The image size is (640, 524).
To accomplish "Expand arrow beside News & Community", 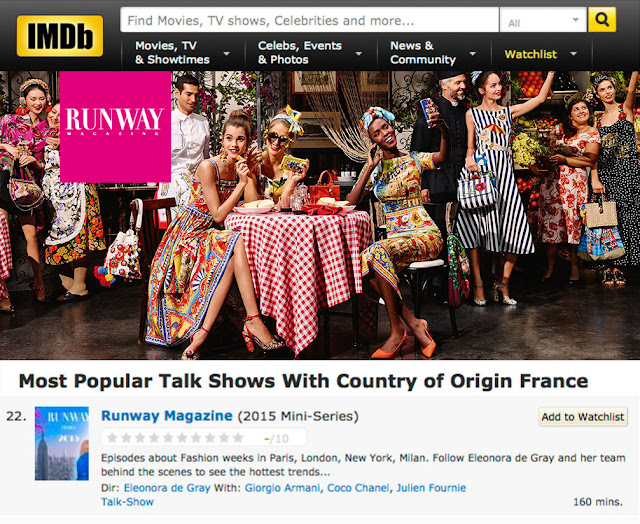I will click(x=473, y=54).
